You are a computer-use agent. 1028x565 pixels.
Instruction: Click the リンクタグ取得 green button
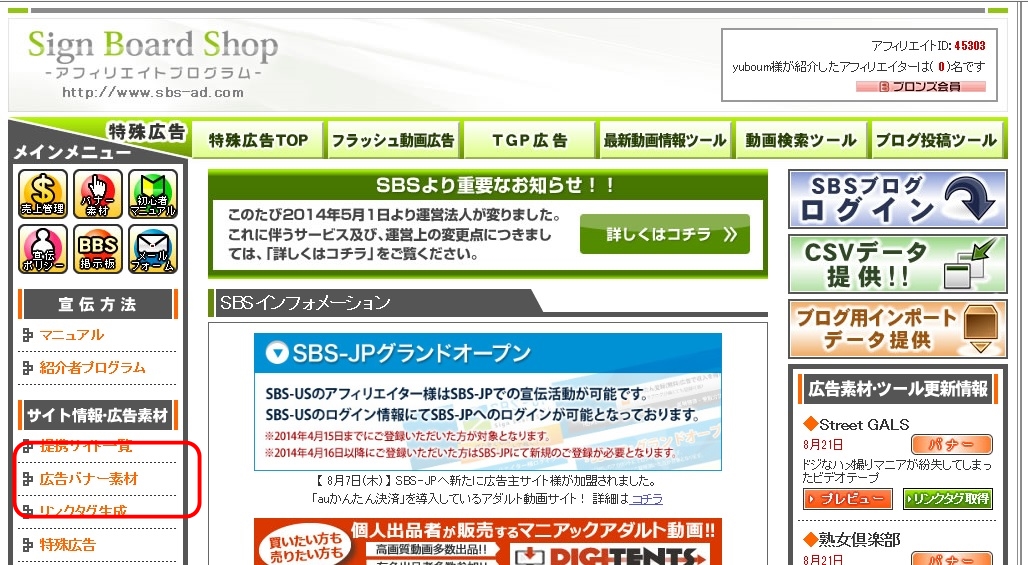pos(947,499)
